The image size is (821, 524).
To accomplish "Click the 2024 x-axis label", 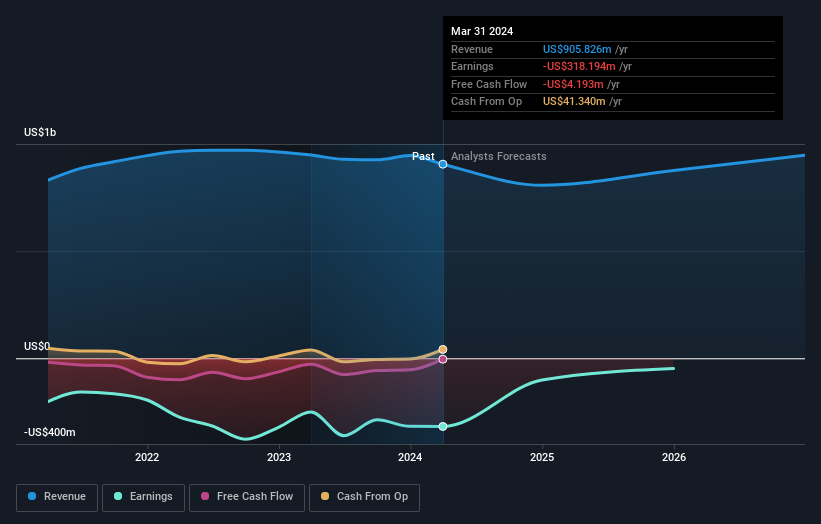I will (410, 457).
